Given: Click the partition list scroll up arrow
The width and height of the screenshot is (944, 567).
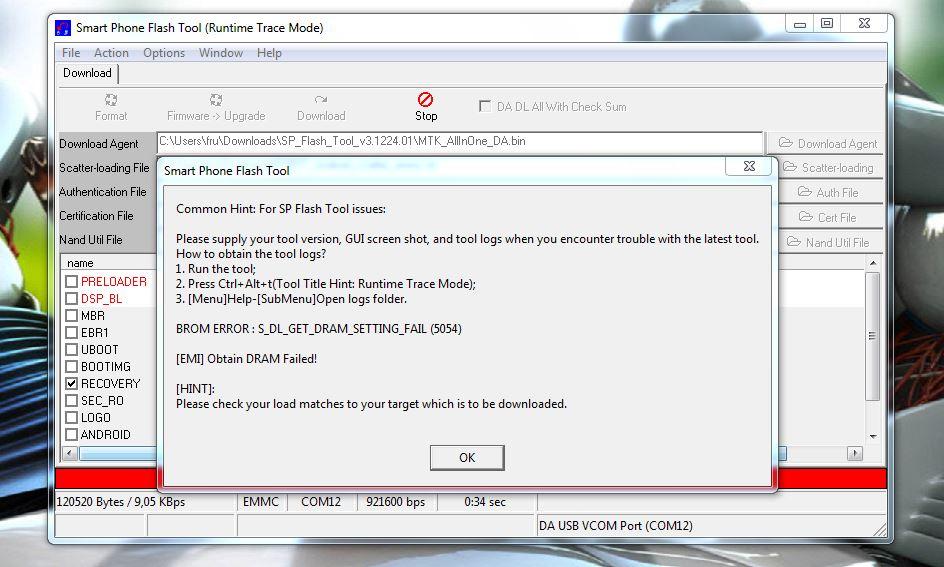Looking at the screenshot, I should coord(873,263).
